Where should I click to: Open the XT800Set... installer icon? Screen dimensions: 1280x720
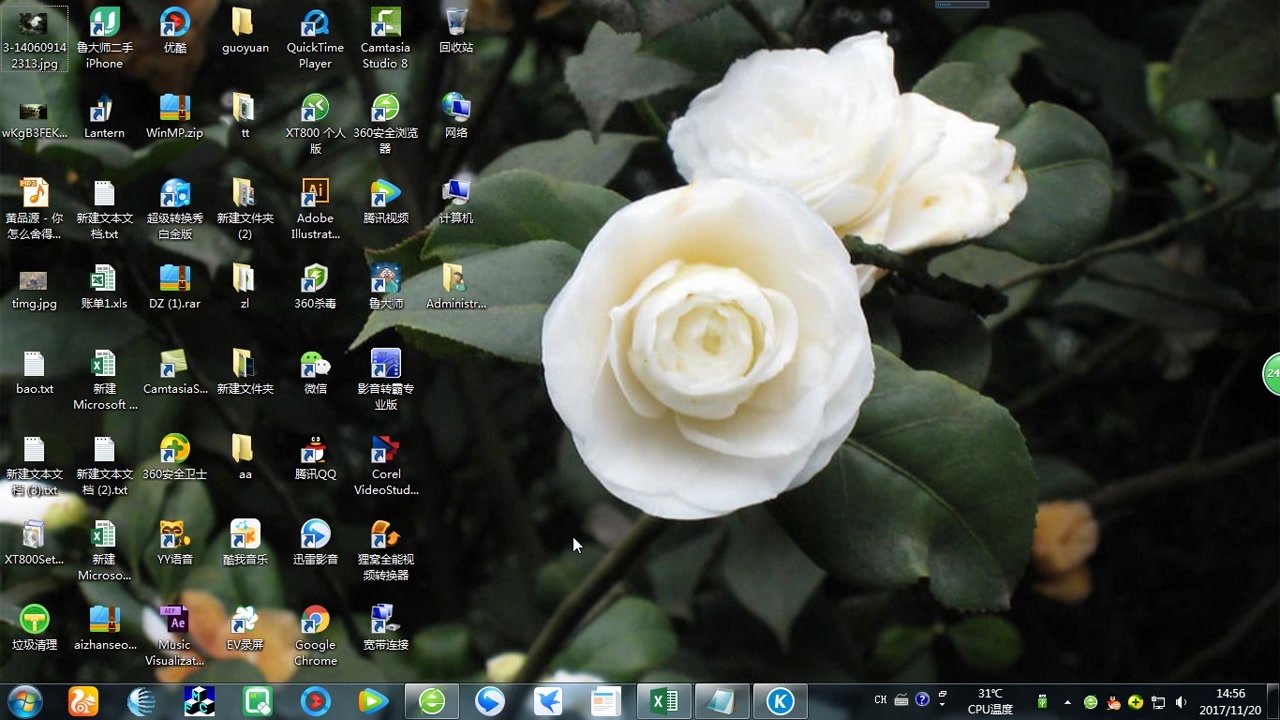pos(34,543)
